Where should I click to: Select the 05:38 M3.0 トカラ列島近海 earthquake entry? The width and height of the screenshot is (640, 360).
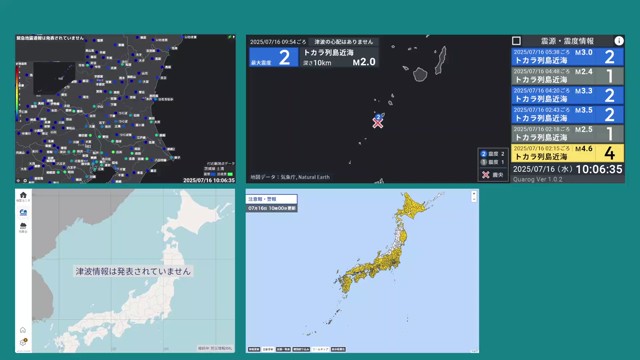567,57
